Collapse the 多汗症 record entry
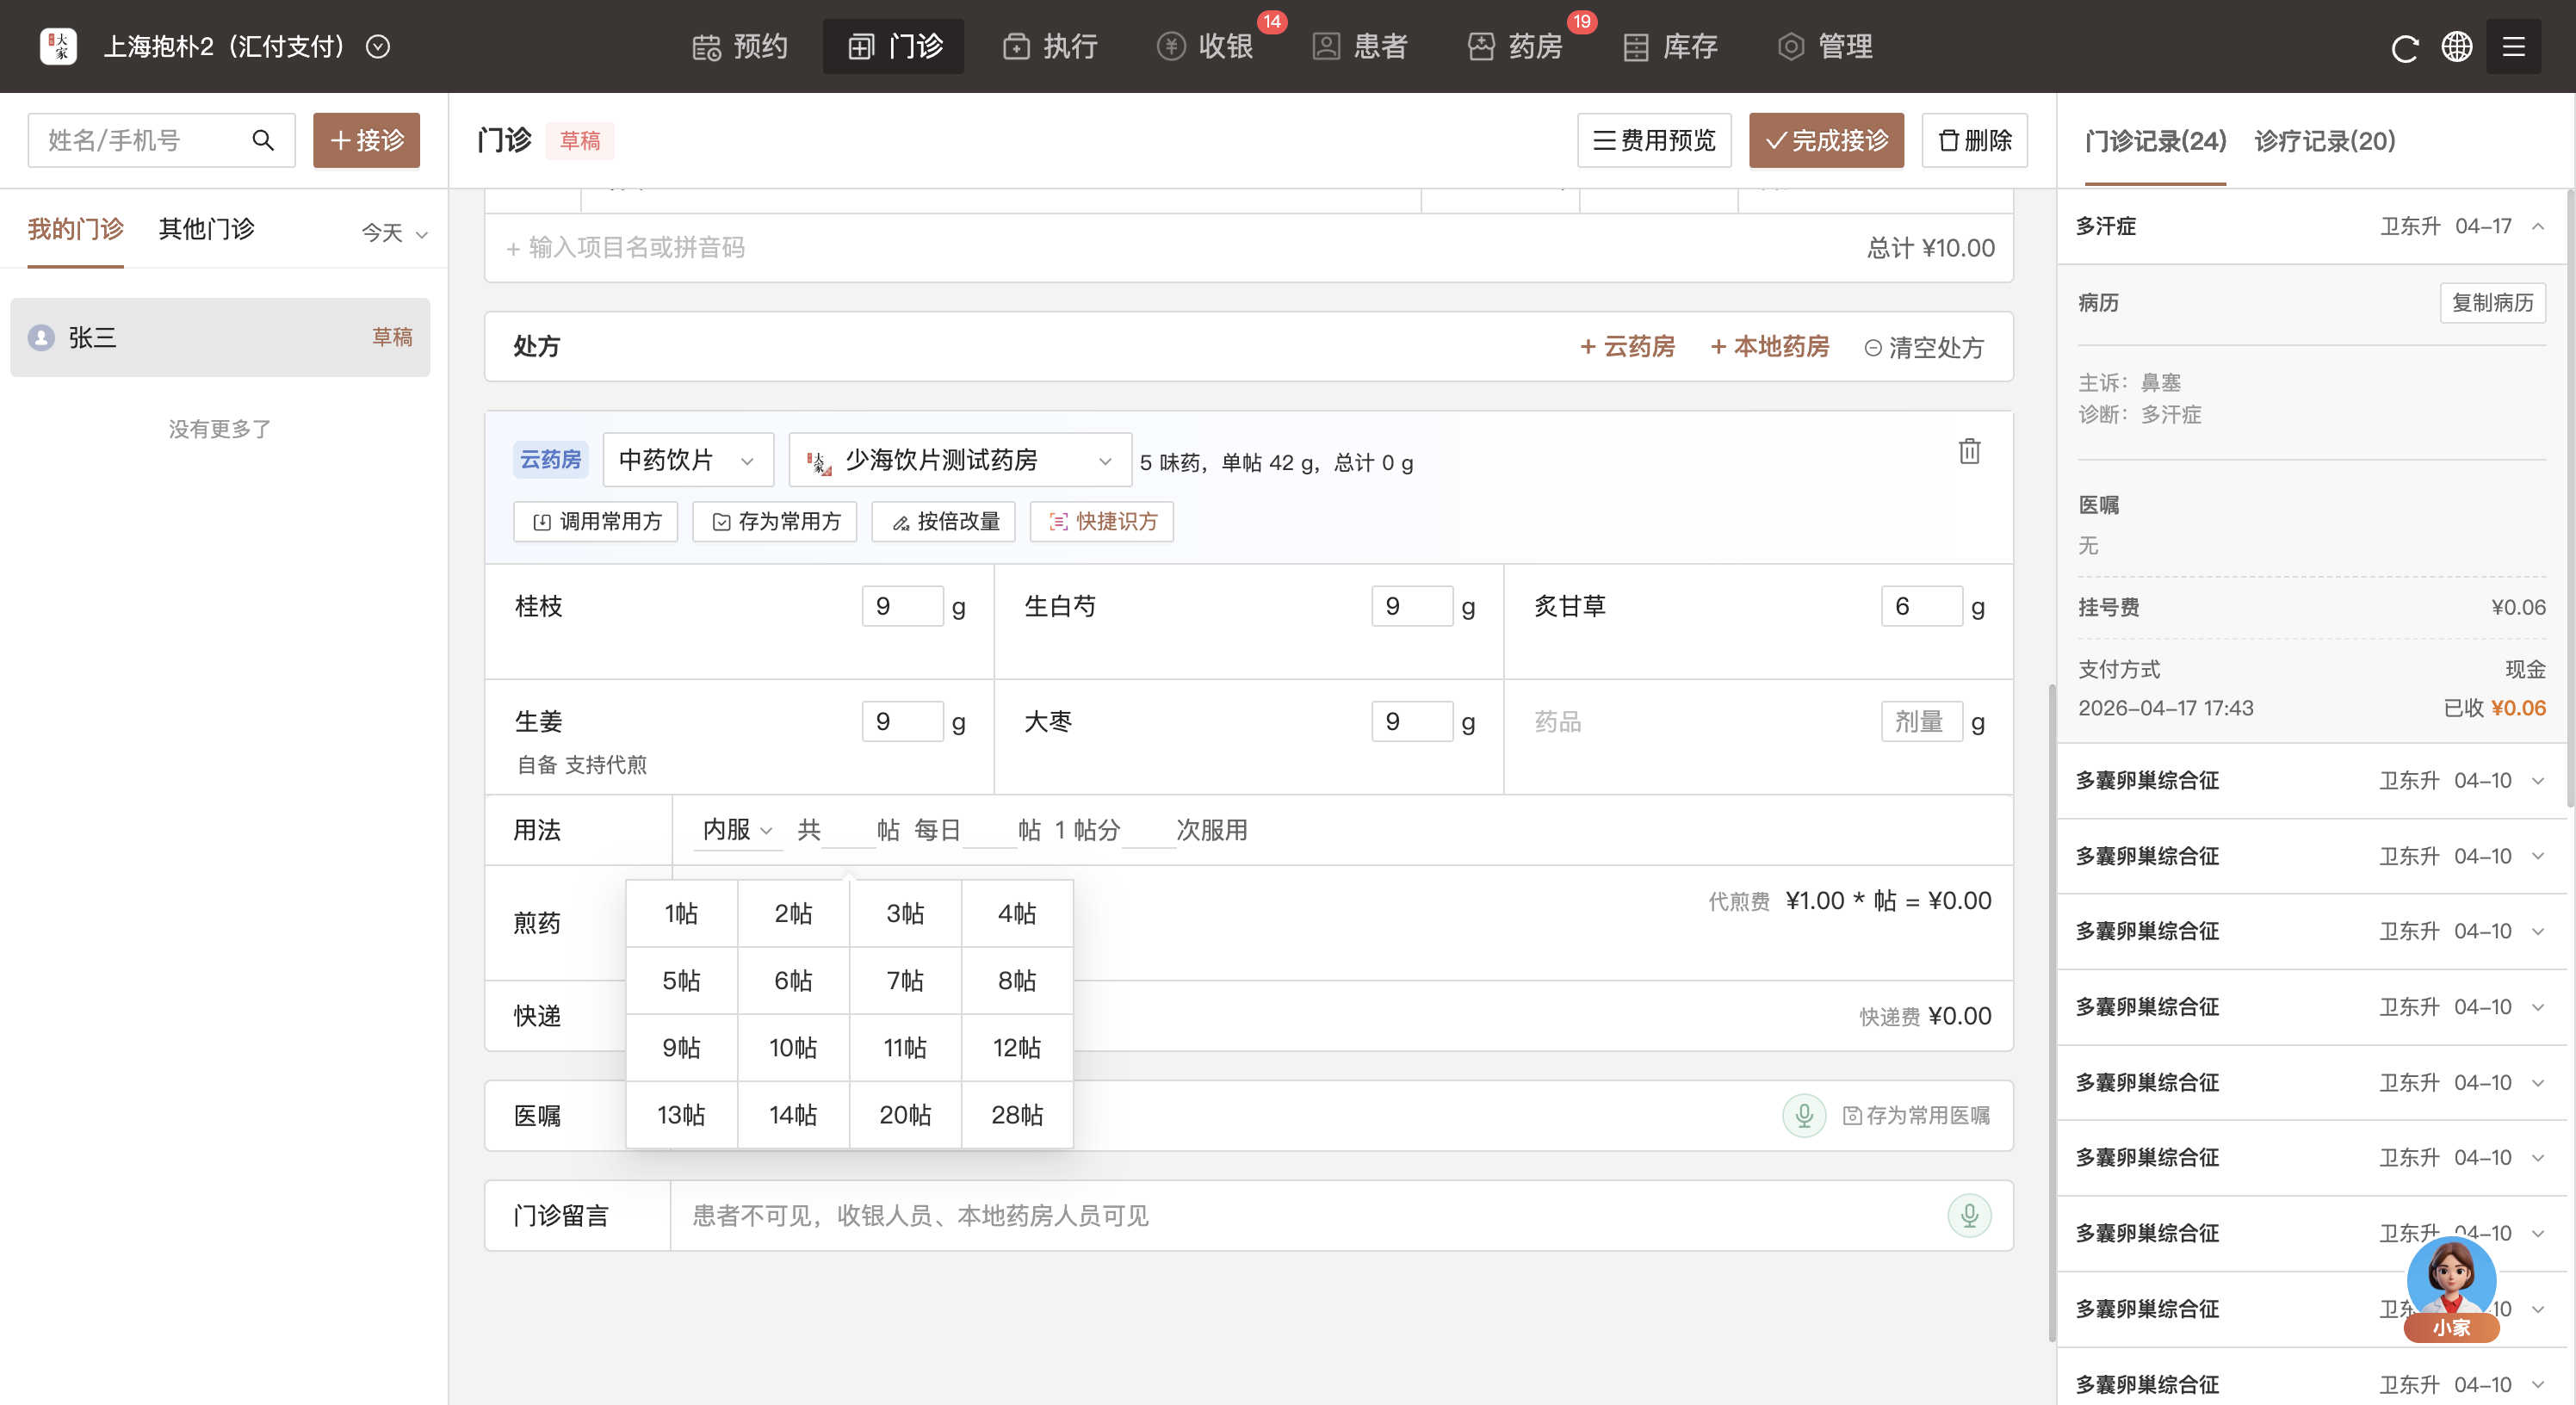 2538,226
